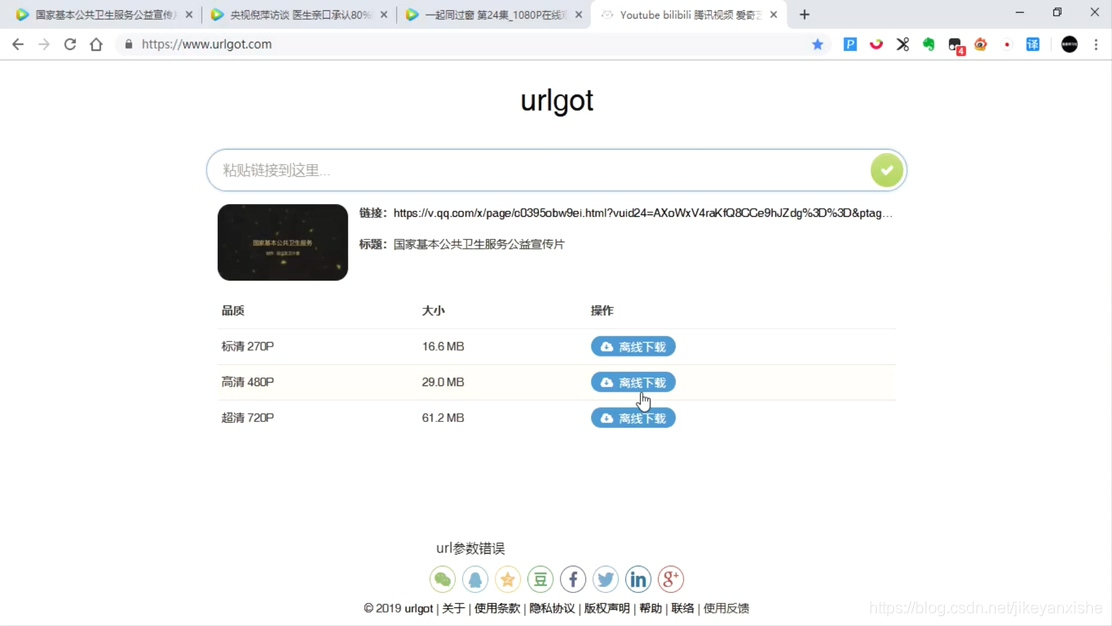Open the 版权声明 footer link
Viewport: 1112px width, 626px height.
tap(607, 608)
